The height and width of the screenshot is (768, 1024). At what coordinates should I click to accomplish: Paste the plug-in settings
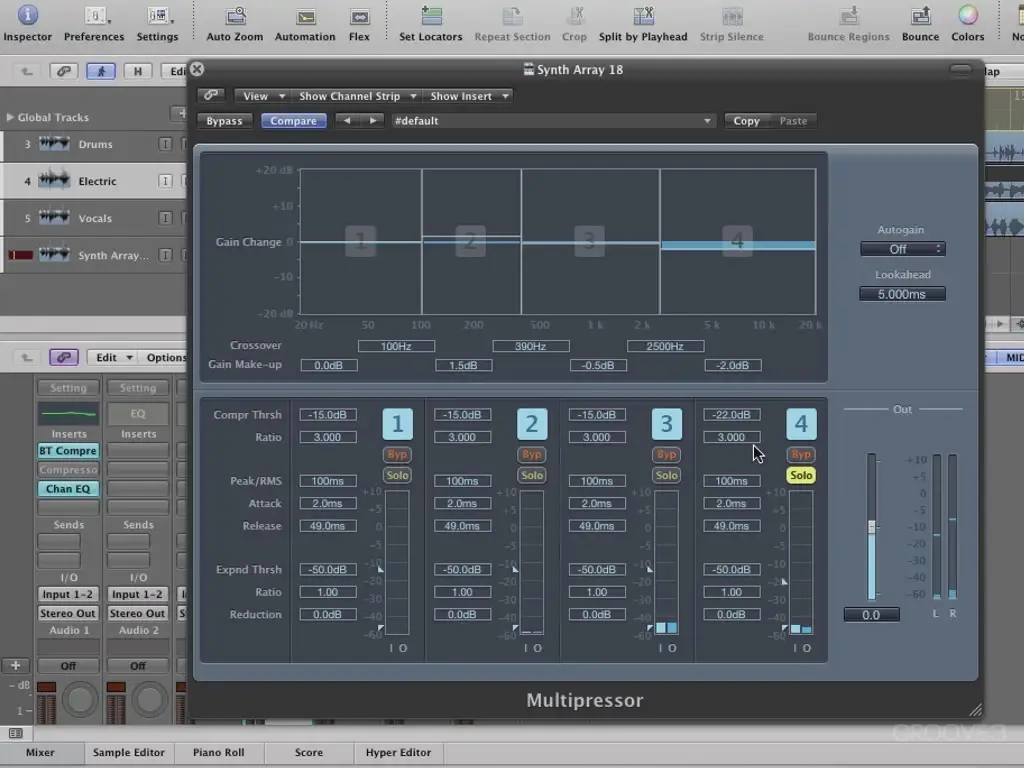[x=793, y=121]
